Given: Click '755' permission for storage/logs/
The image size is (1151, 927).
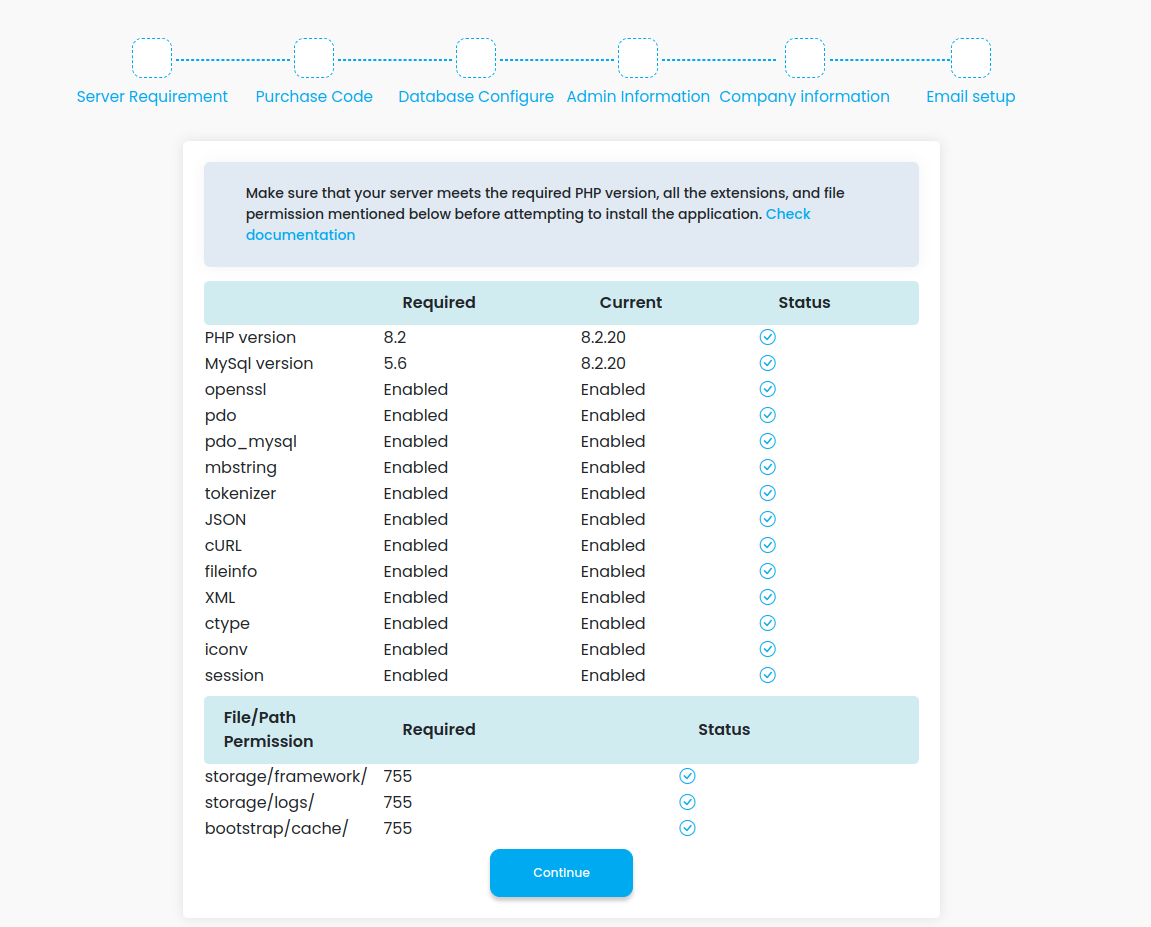Looking at the screenshot, I should click(398, 802).
